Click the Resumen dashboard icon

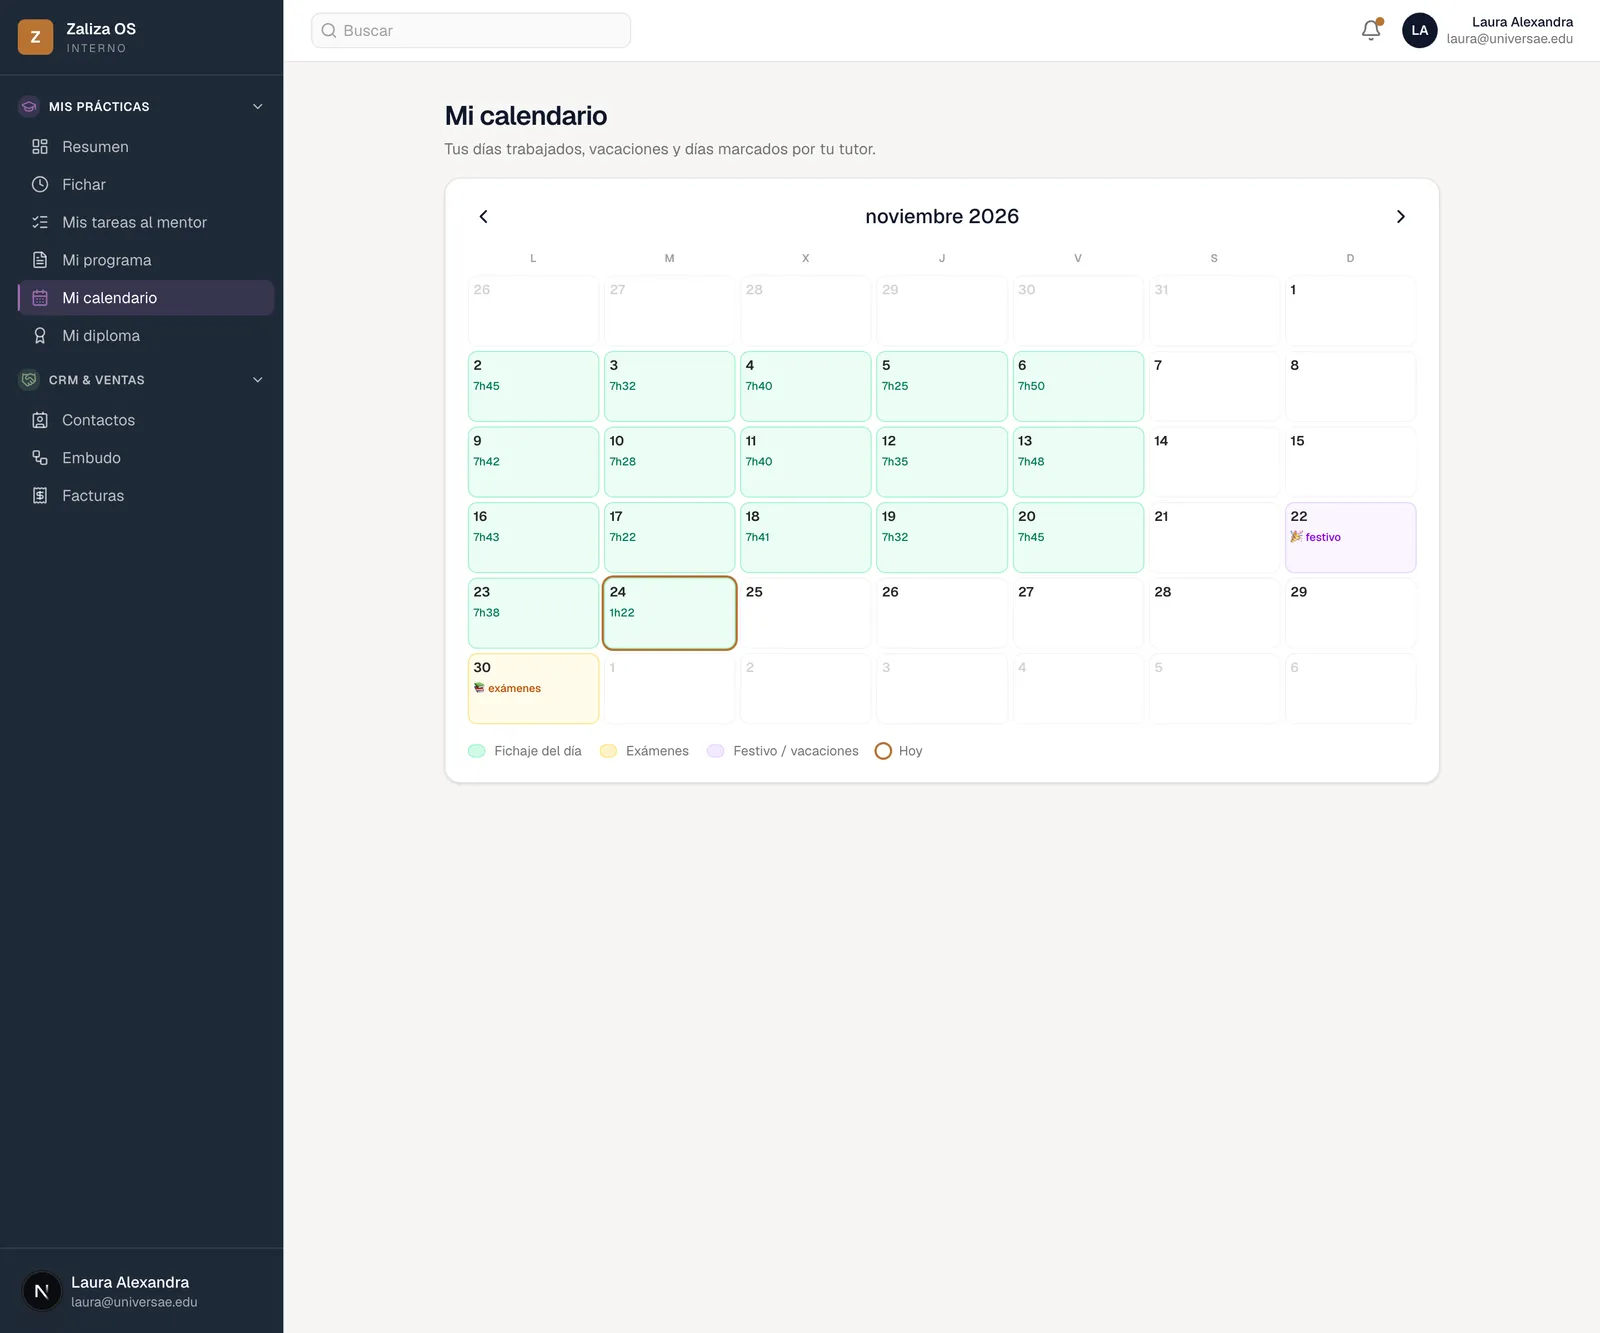(x=40, y=147)
